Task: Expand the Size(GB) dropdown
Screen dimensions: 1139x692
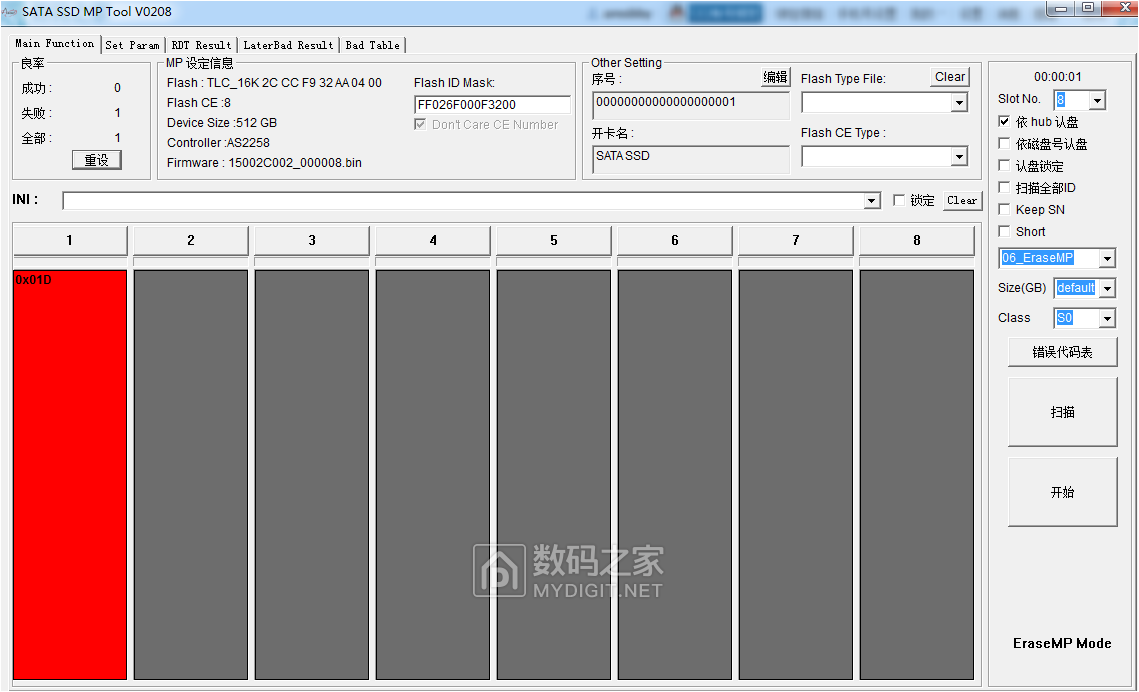Action: 1107,288
